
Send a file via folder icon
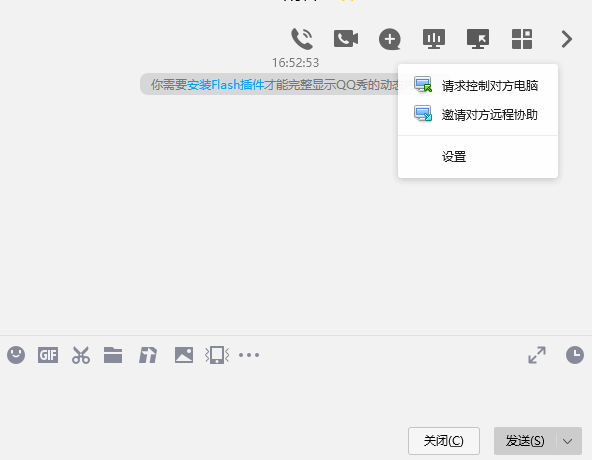click(113, 355)
